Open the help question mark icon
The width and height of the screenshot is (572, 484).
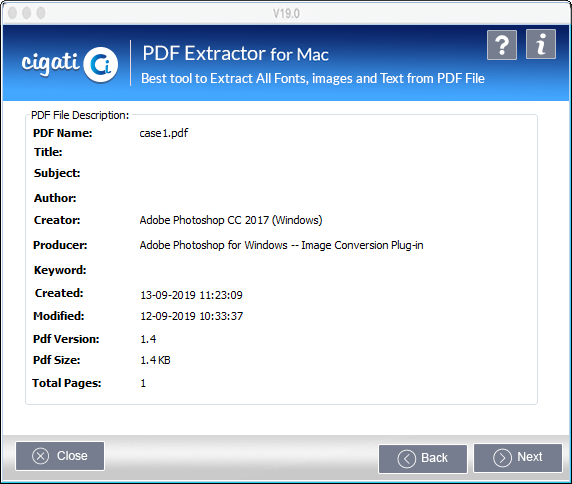502,45
